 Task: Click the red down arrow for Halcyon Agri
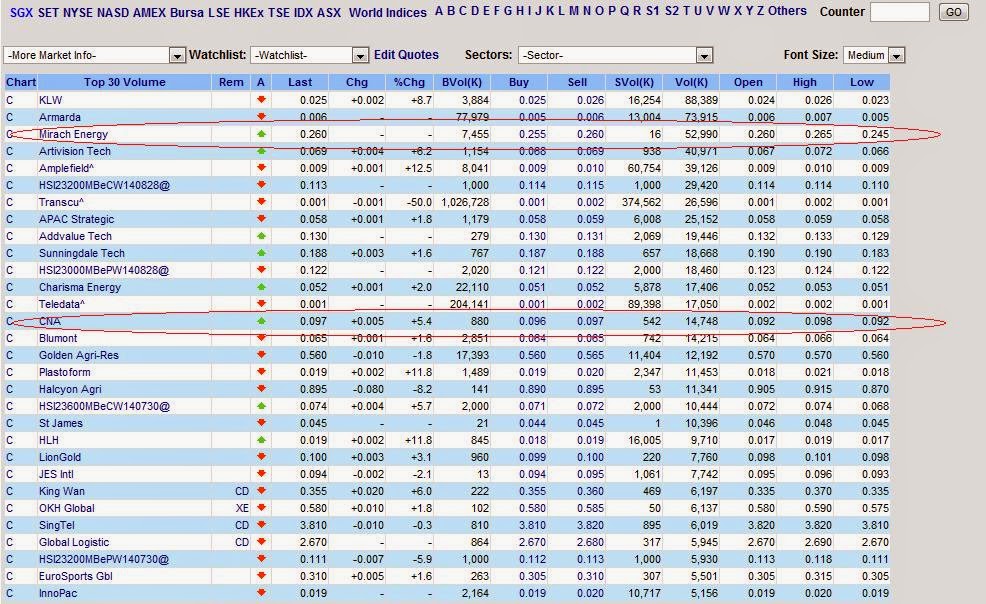coord(262,389)
